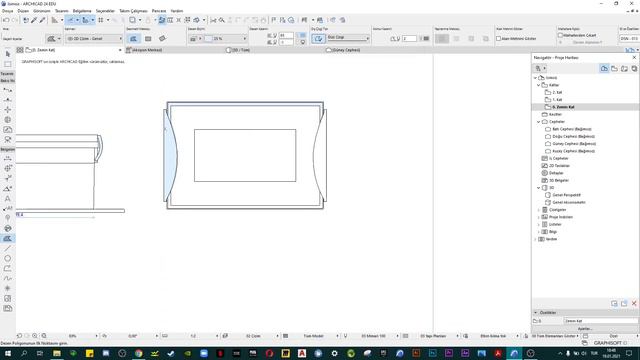Viewport: 640px width, 360px height.
Task: Open the Tasarım menu
Action: coord(62,11)
